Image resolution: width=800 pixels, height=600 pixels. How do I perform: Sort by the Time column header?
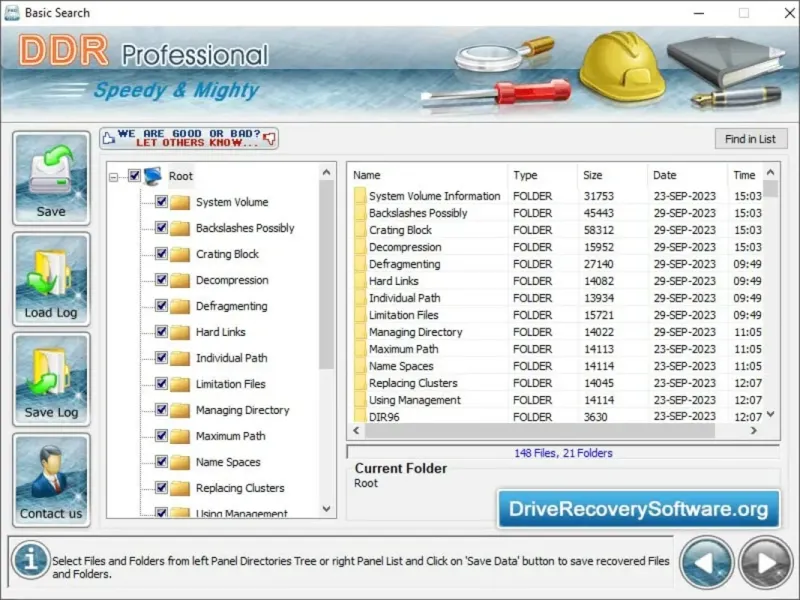(x=745, y=175)
